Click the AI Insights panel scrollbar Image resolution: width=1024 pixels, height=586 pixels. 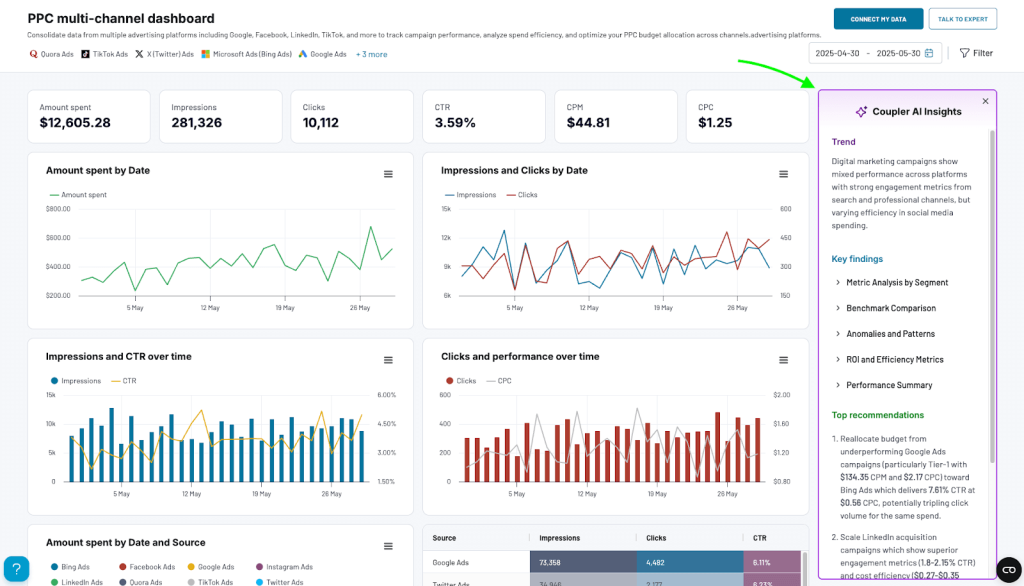point(992,300)
